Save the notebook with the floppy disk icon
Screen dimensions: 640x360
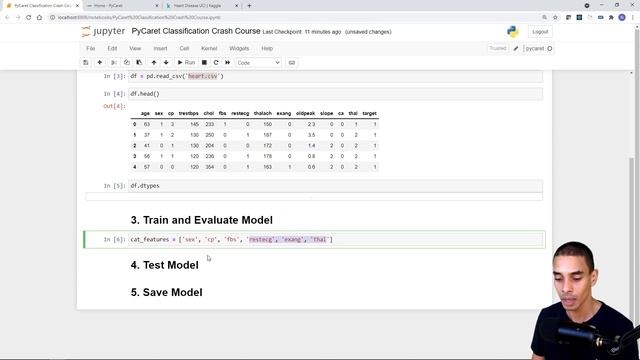click(x=86, y=62)
